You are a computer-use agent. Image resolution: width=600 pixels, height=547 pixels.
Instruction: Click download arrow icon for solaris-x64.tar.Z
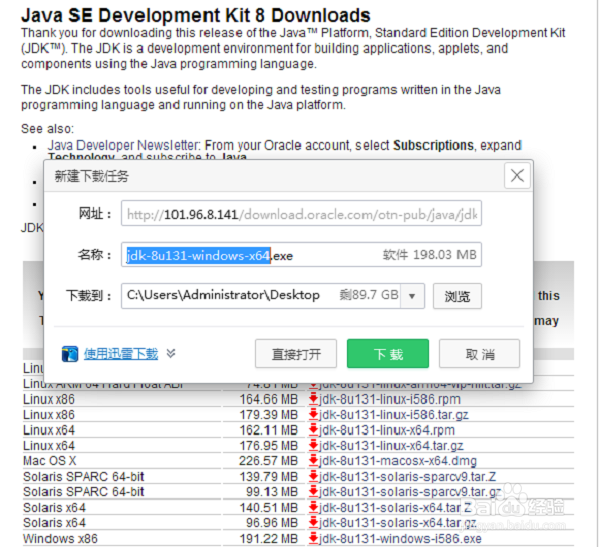pos(313,507)
